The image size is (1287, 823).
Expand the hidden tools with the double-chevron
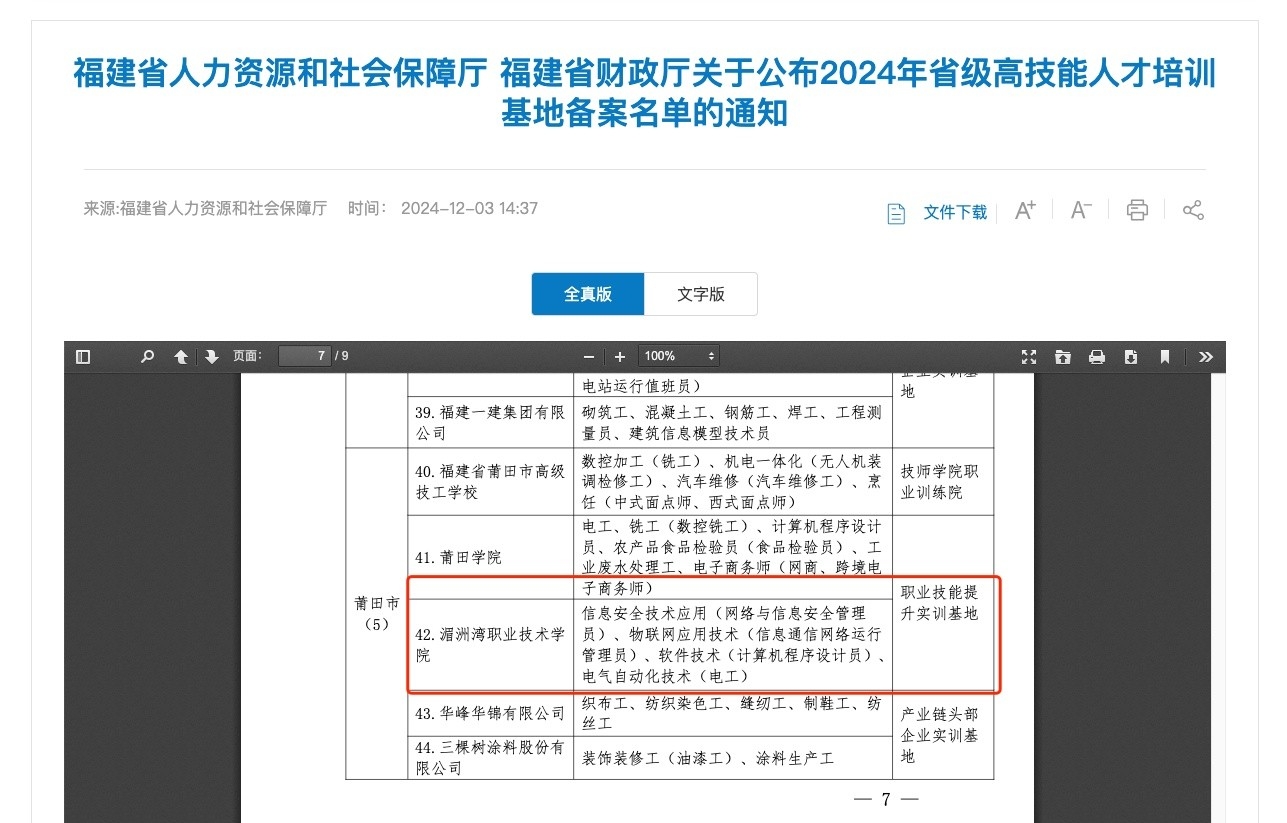click(x=1205, y=355)
